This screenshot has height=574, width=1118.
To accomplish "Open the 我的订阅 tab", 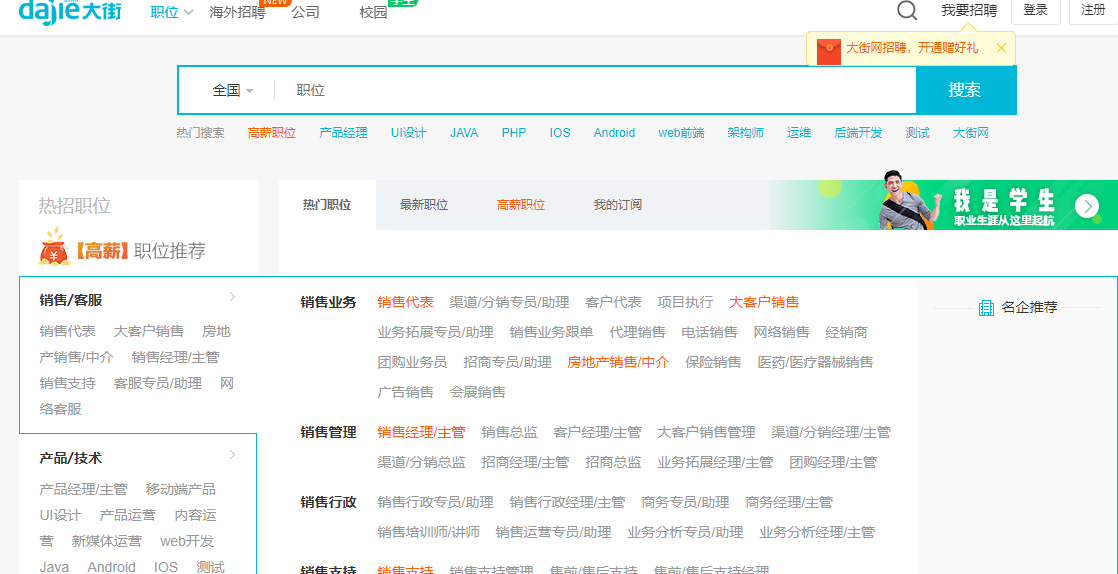I will coord(617,205).
